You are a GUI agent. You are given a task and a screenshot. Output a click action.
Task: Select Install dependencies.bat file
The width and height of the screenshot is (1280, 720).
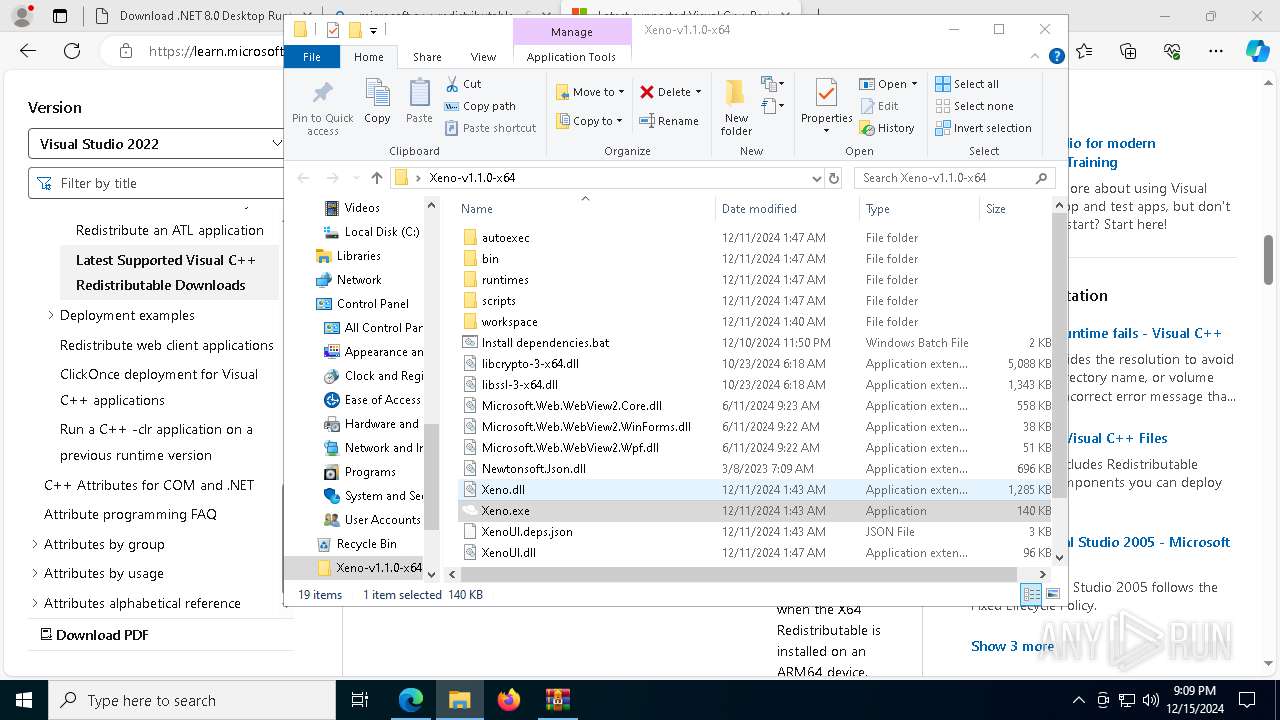click(x=545, y=343)
